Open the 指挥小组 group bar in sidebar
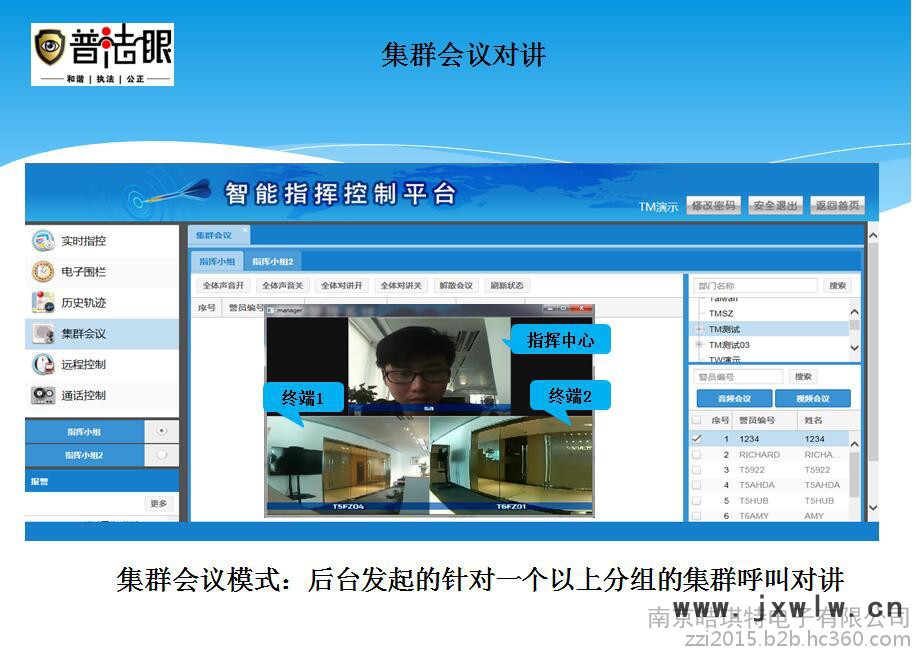The height and width of the screenshot is (651, 916). pos(84,432)
